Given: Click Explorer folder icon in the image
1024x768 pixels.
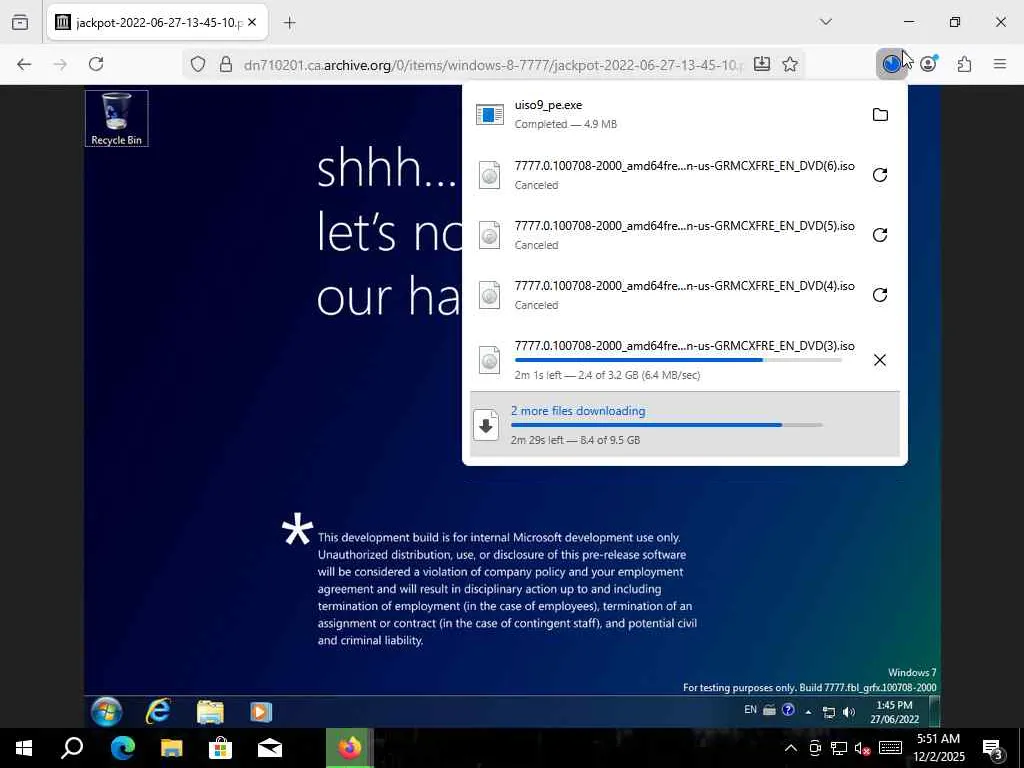Looking at the screenshot, I should pyautogui.click(x=210, y=712).
